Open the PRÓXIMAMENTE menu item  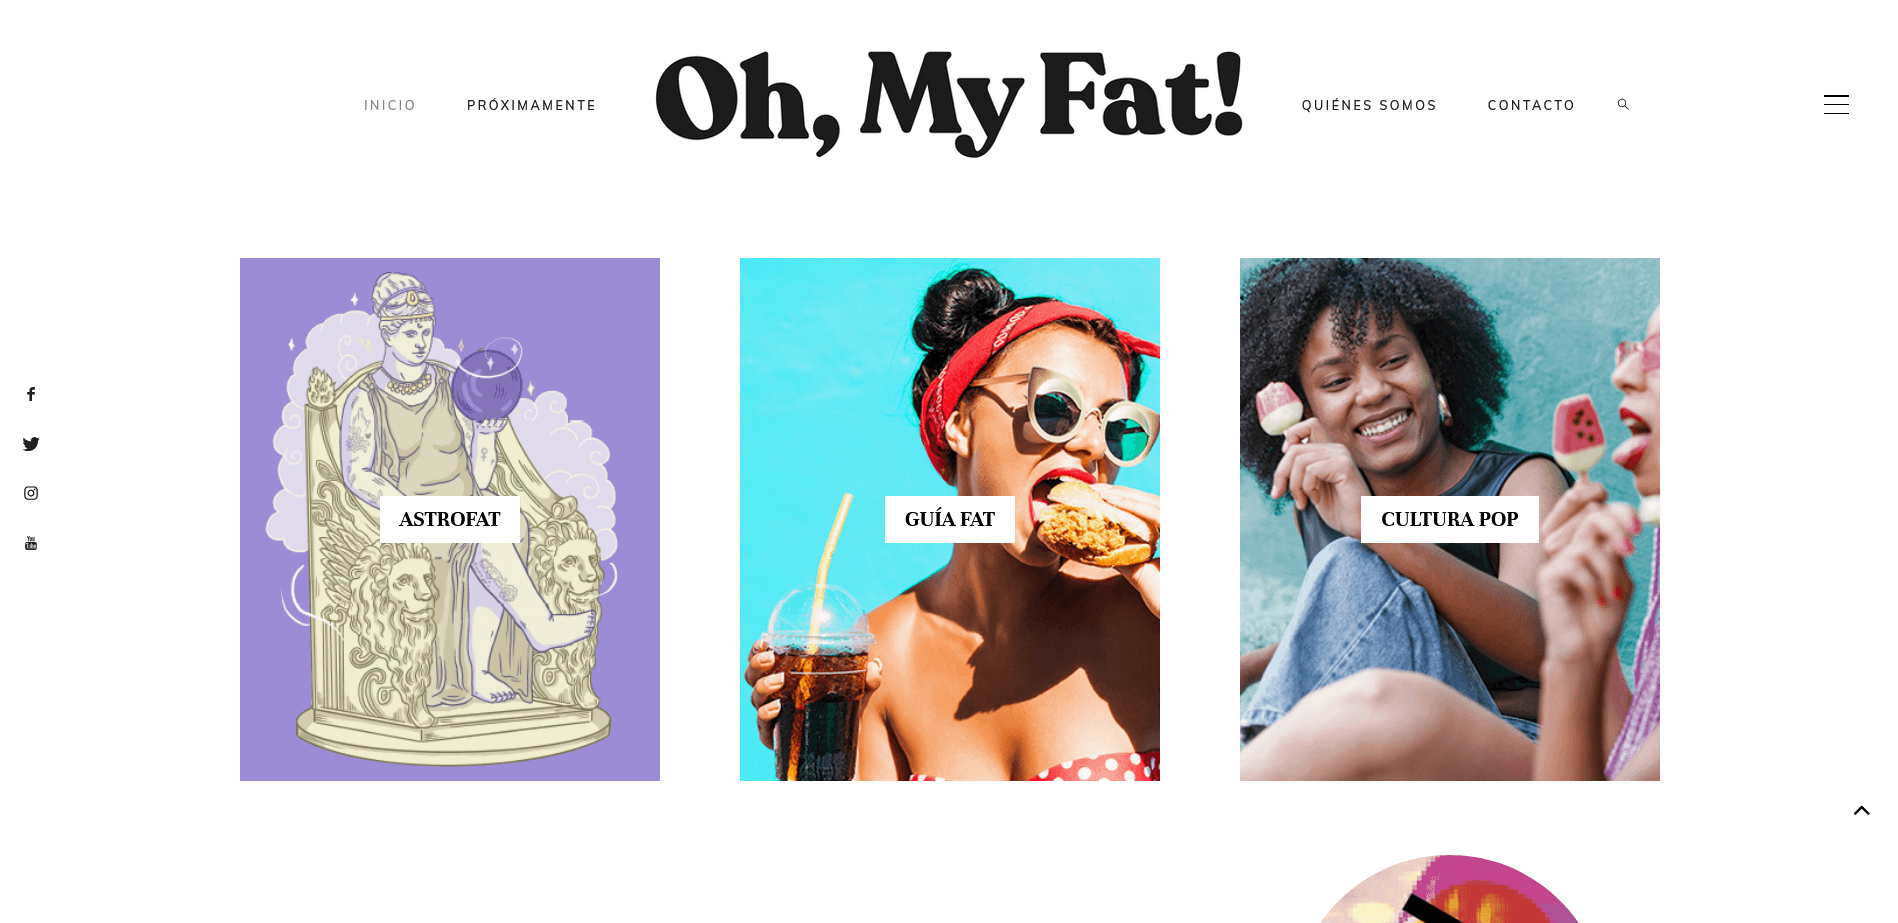[x=531, y=105]
